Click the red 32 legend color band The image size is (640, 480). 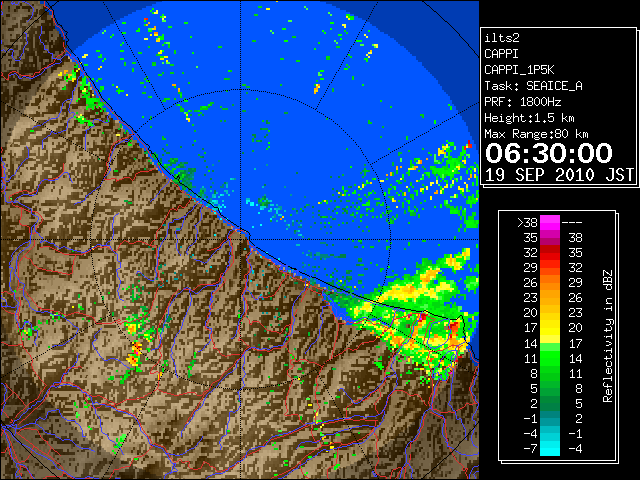(550, 253)
